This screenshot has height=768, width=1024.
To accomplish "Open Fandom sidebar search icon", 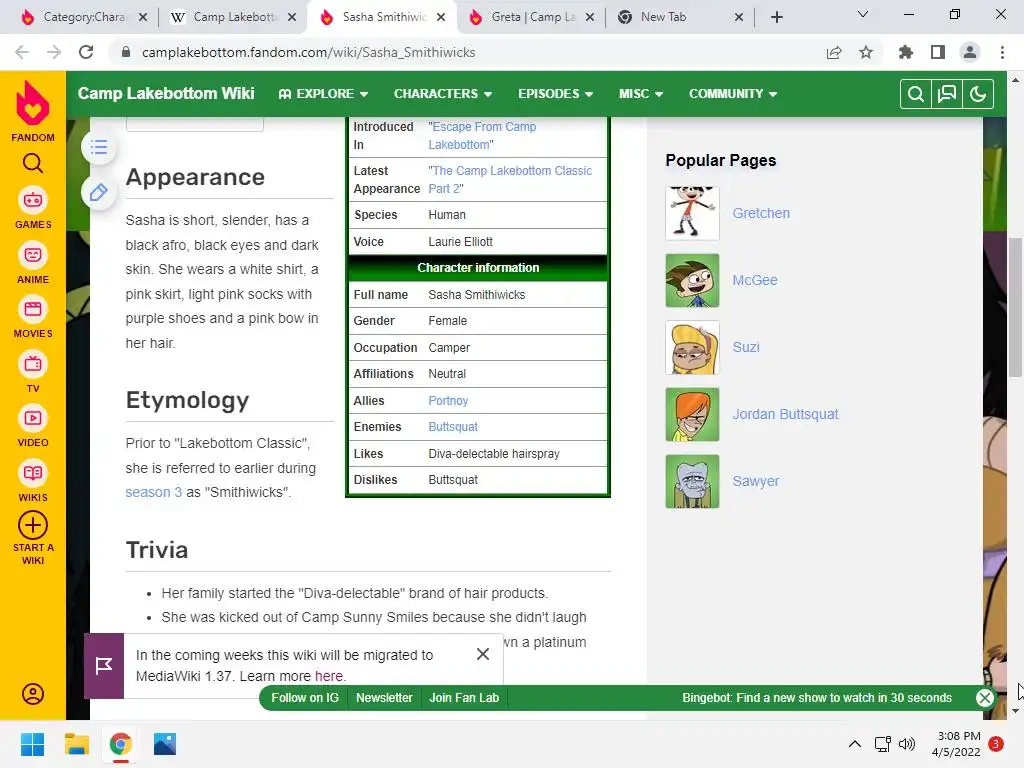I will tap(33, 163).
